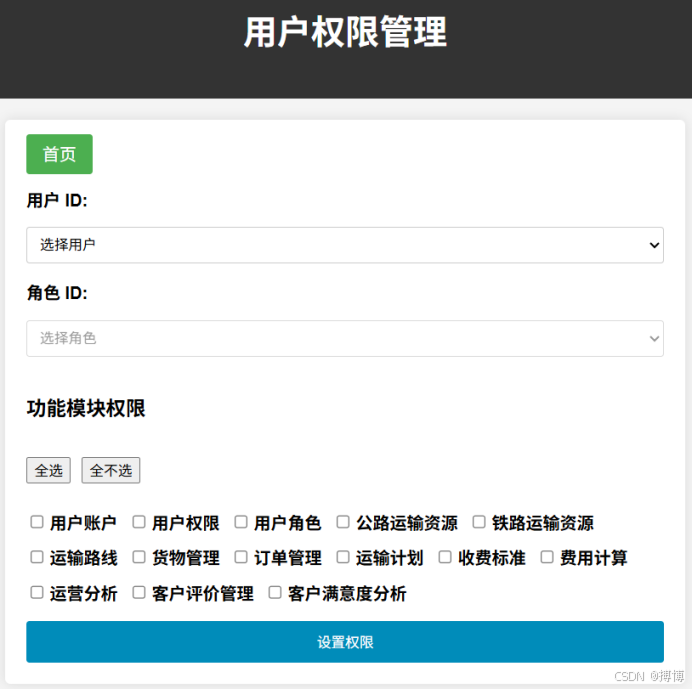Tick the 订单管理 checkbox
Viewport: 692px width, 690px height.
click(x=241, y=557)
